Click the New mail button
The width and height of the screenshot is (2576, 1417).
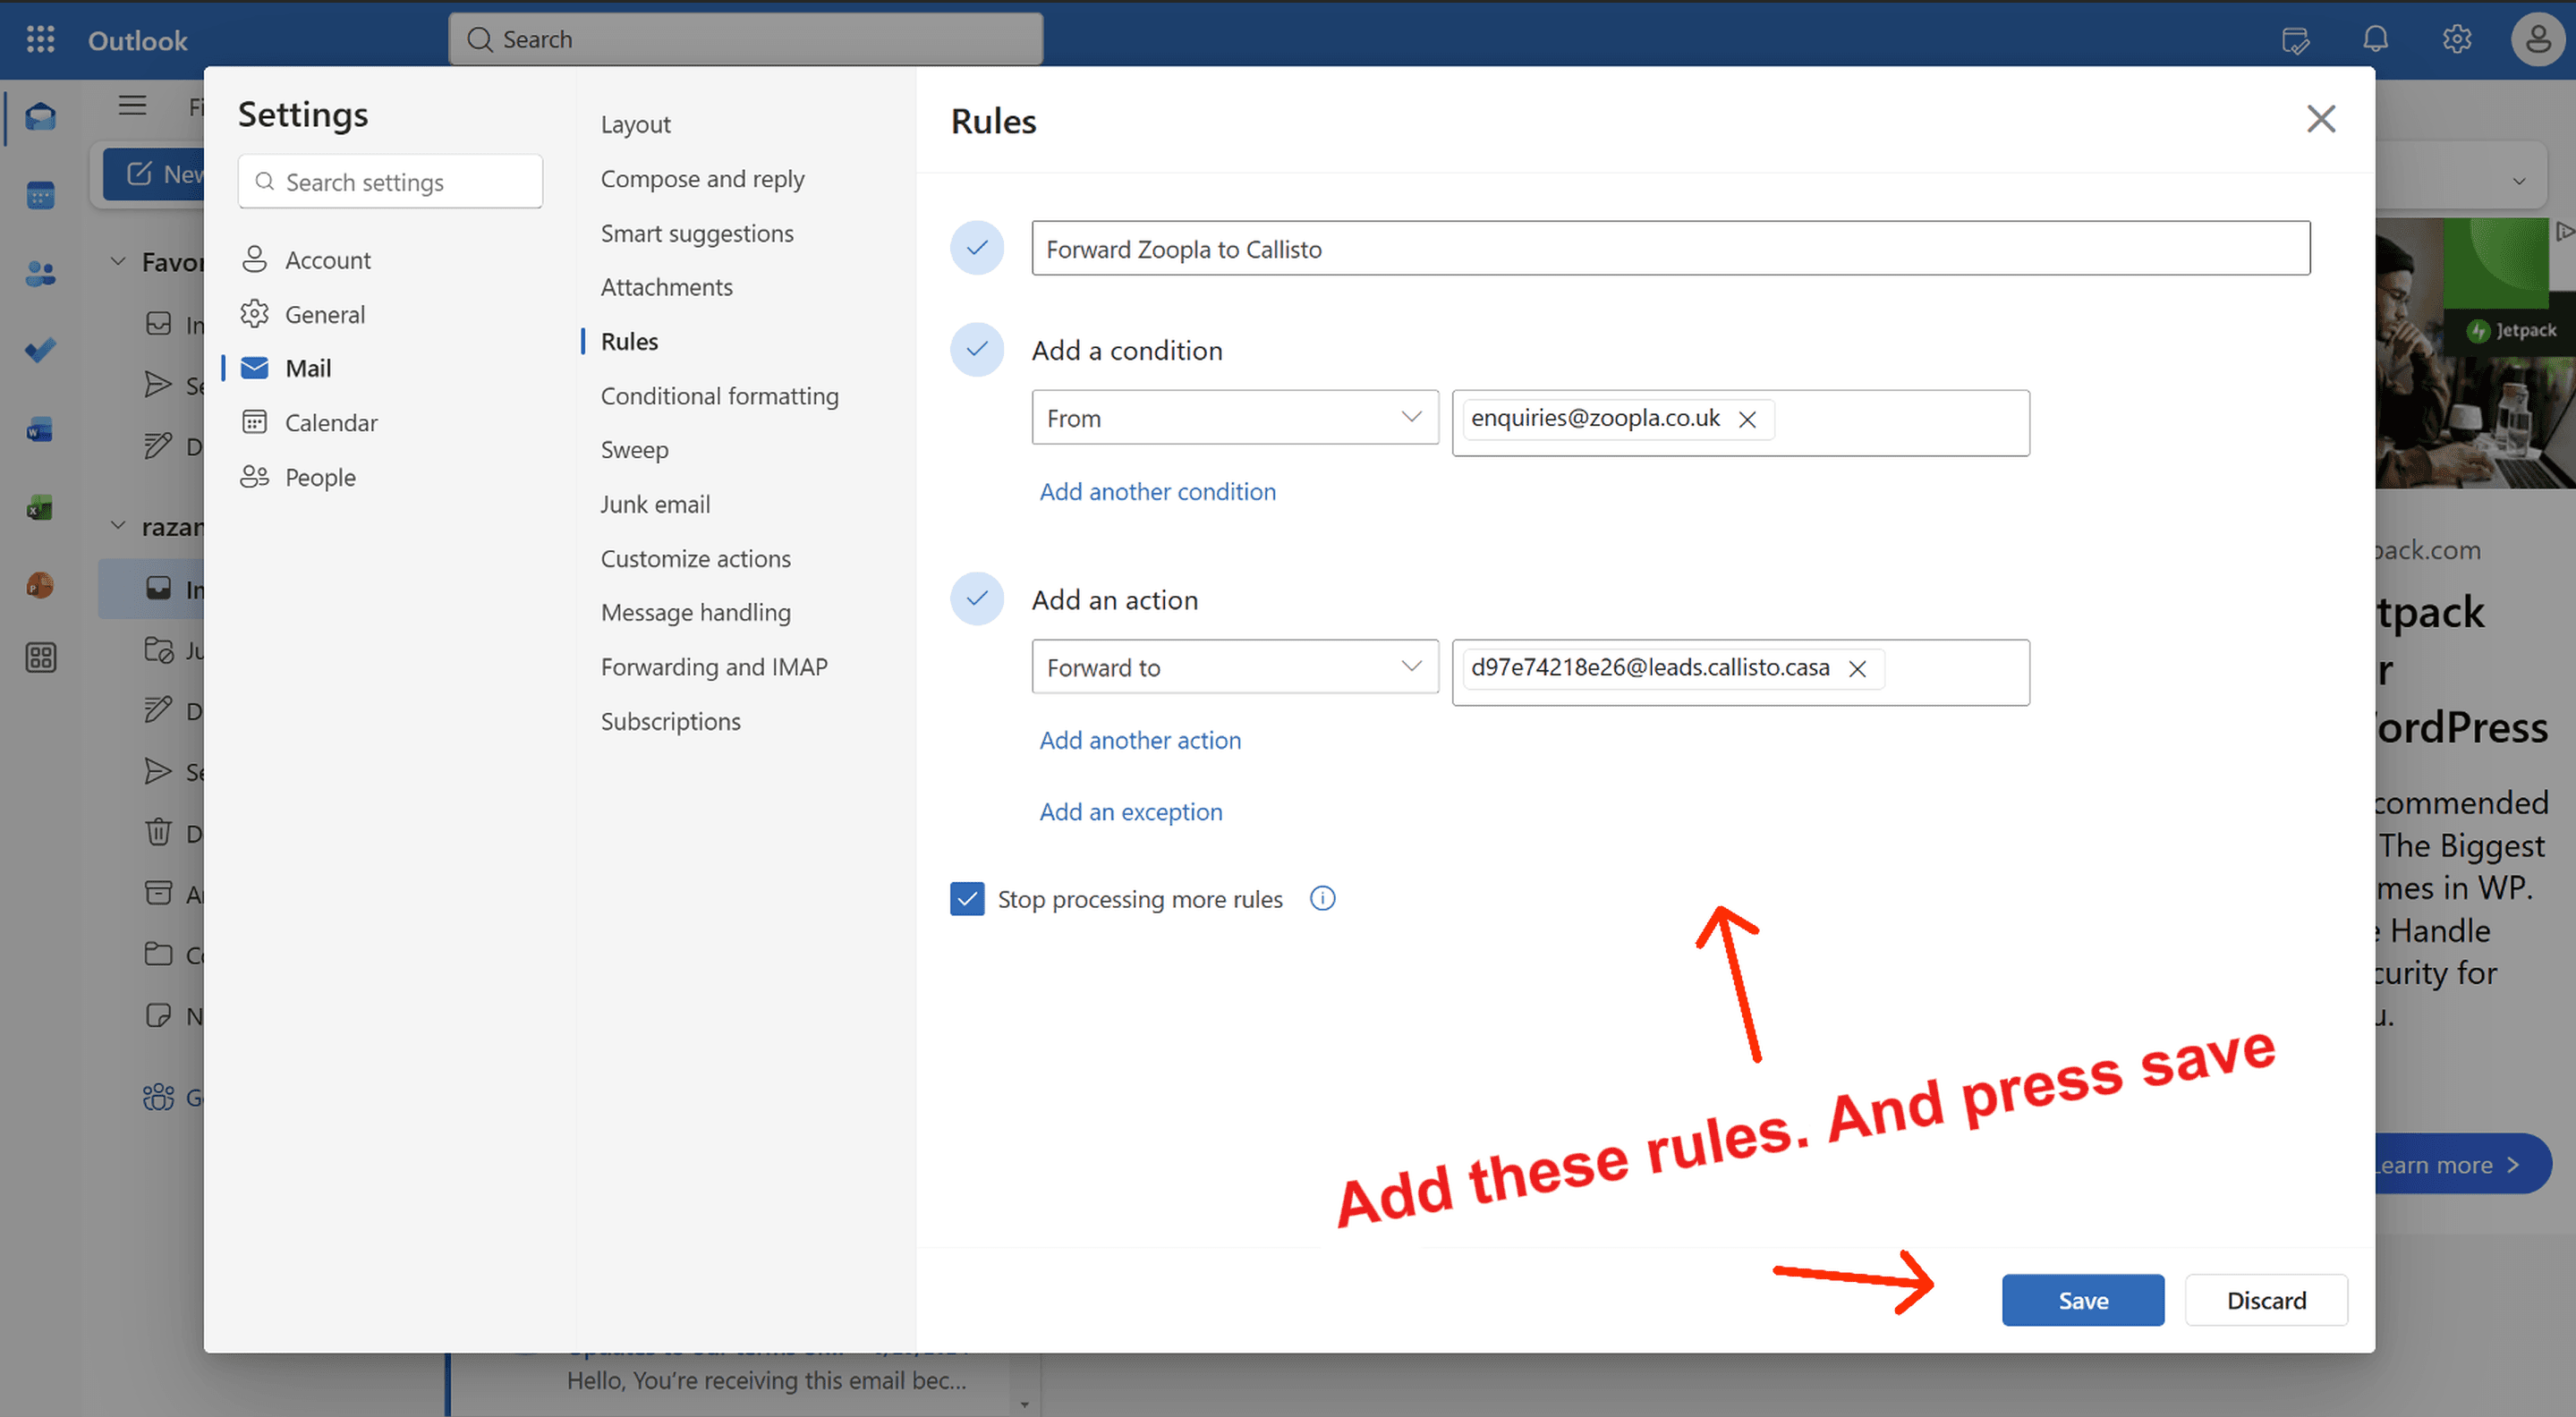click(155, 174)
